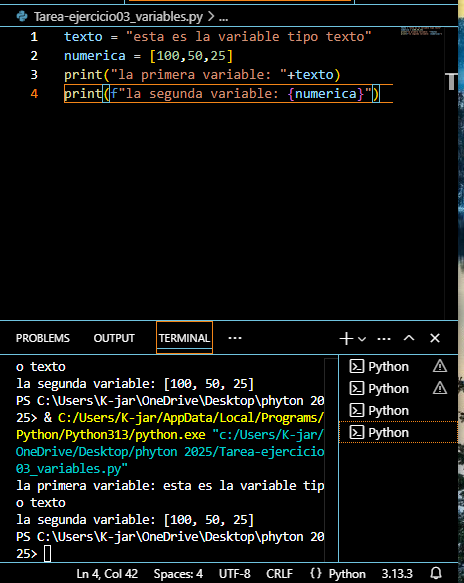Show additional panel views via ellipsis after TERMINAL

235,338
